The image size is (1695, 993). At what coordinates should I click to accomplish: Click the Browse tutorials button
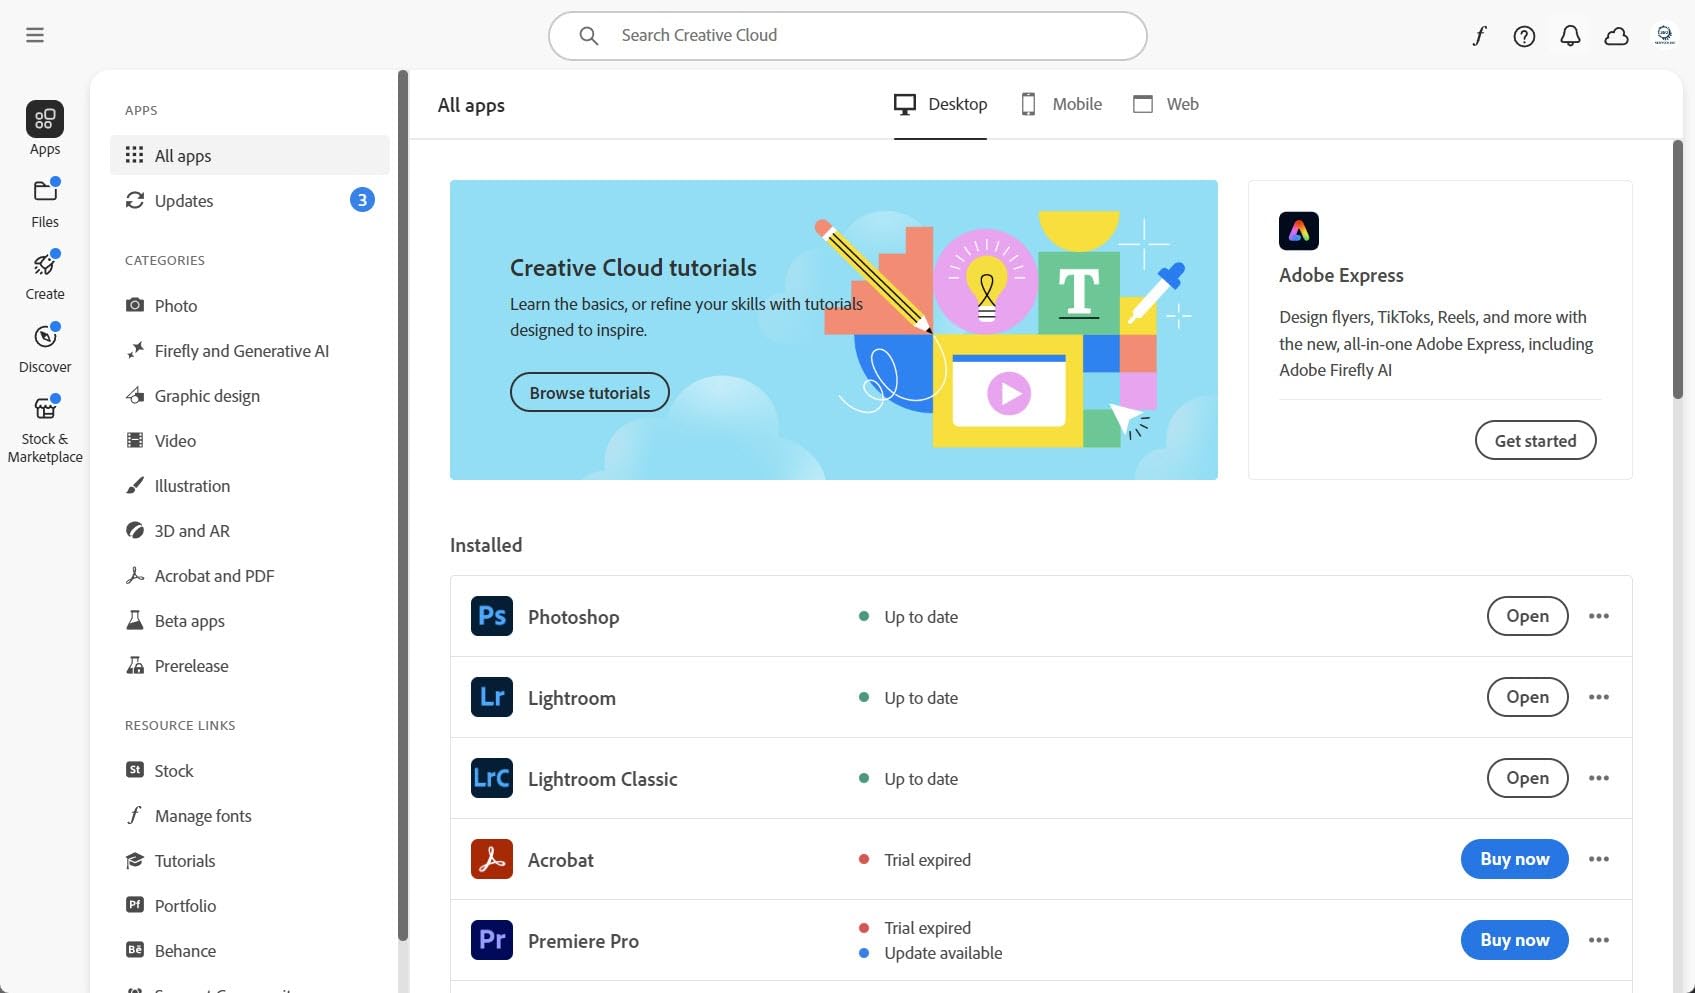[589, 393]
